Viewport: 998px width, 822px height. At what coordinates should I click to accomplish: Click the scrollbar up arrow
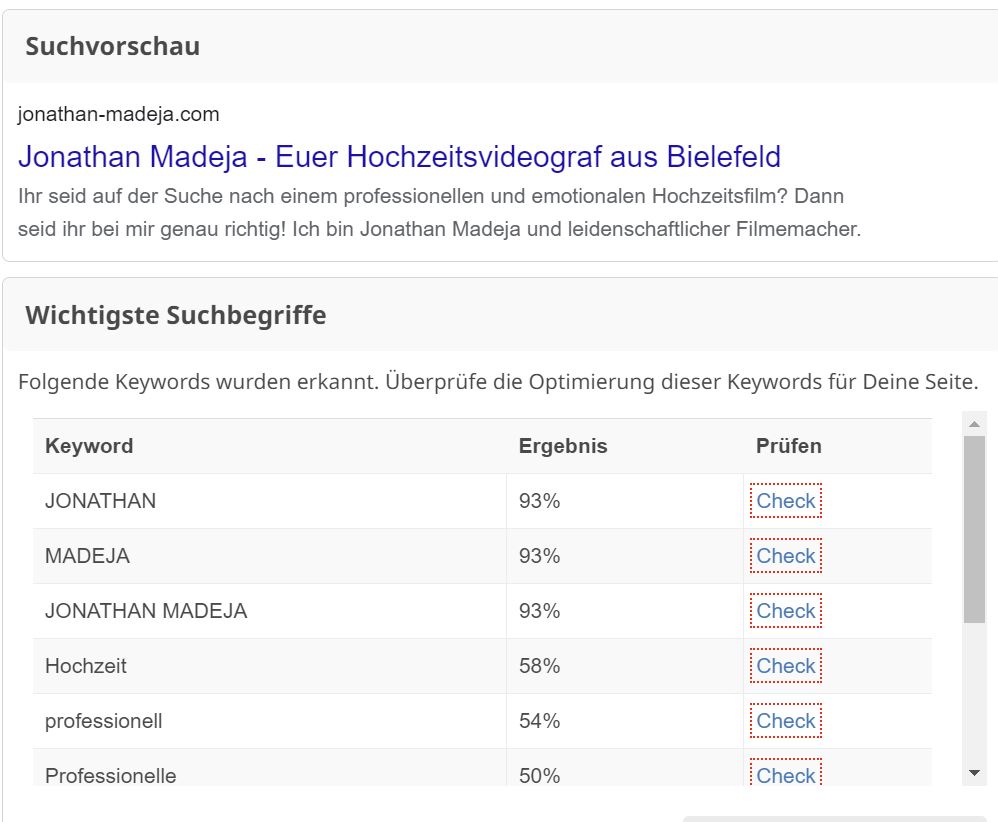(x=974, y=424)
